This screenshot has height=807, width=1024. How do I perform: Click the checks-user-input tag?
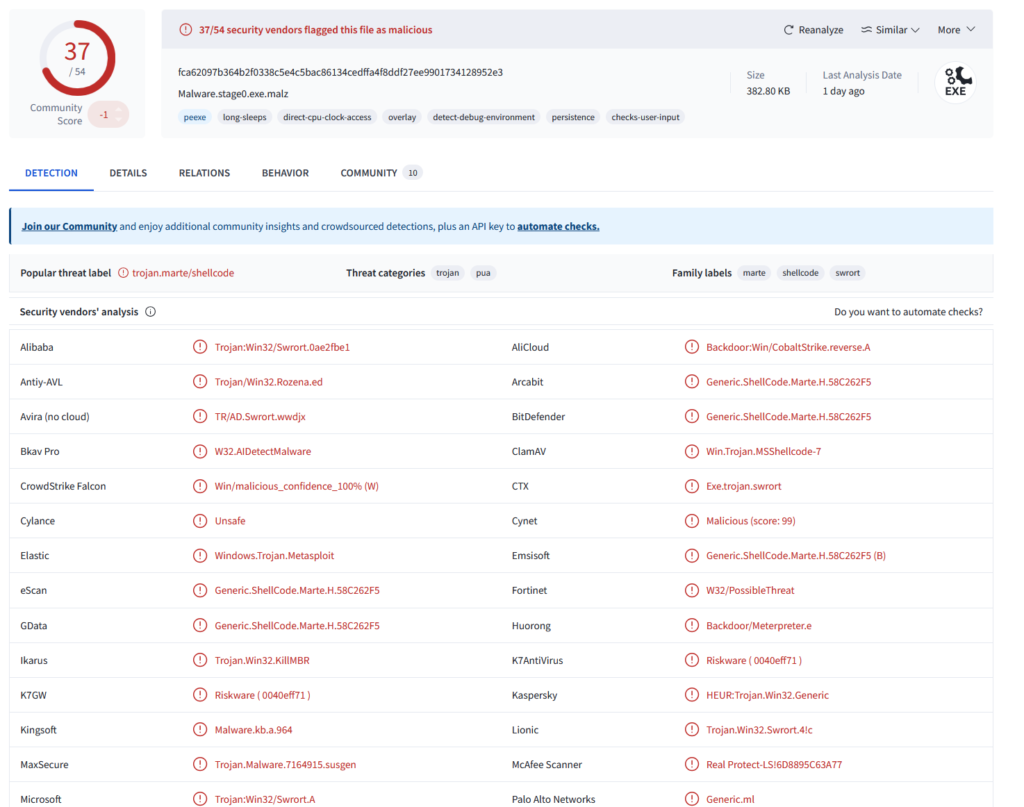point(645,118)
